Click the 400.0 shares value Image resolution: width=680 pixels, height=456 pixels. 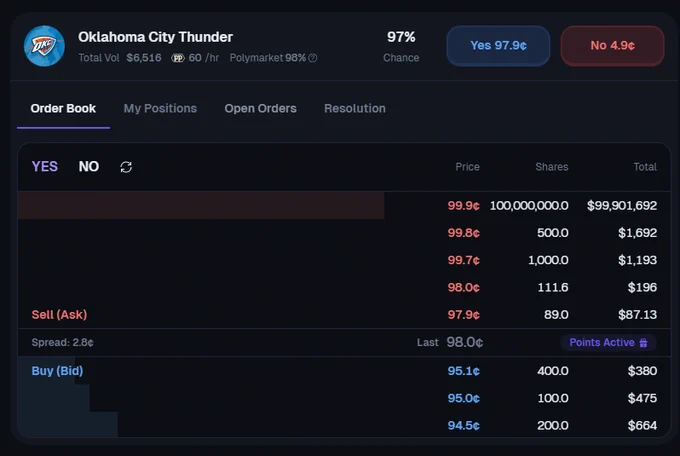552,371
